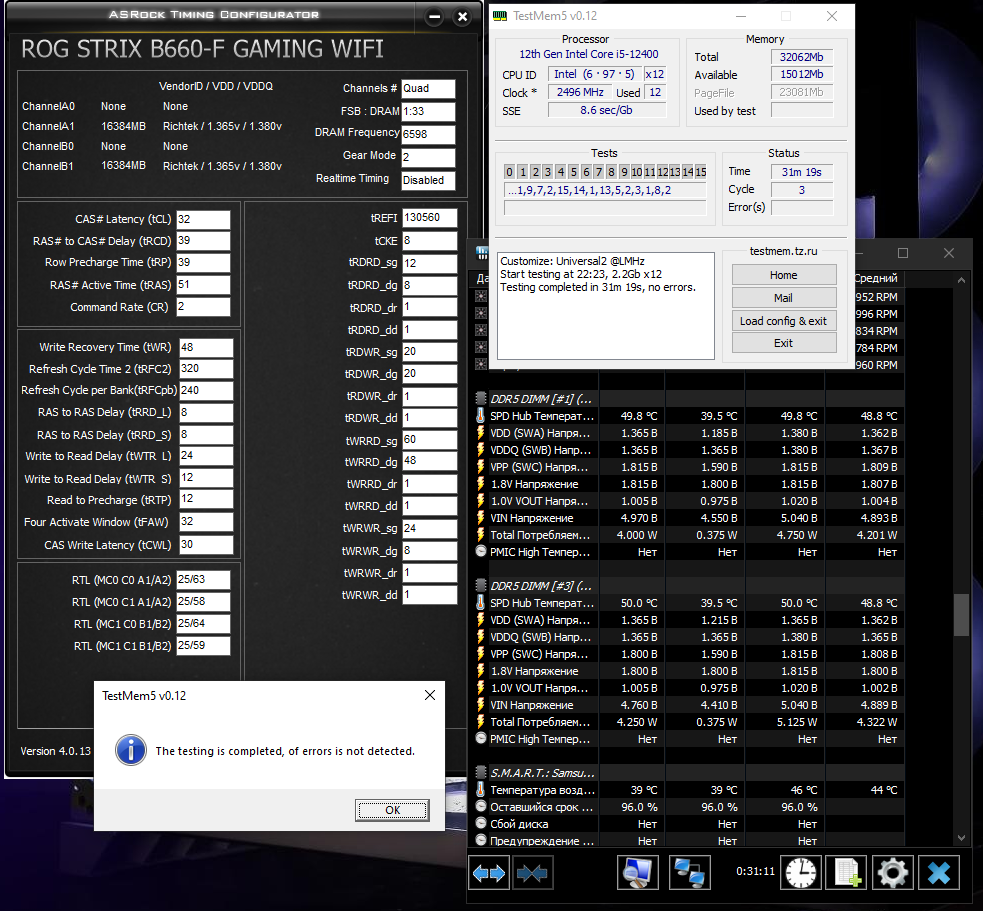The height and width of the screenshot is (911, 983).
Task: Click 'Средний' column header in HWiNFO
Action: coord(876,278)
